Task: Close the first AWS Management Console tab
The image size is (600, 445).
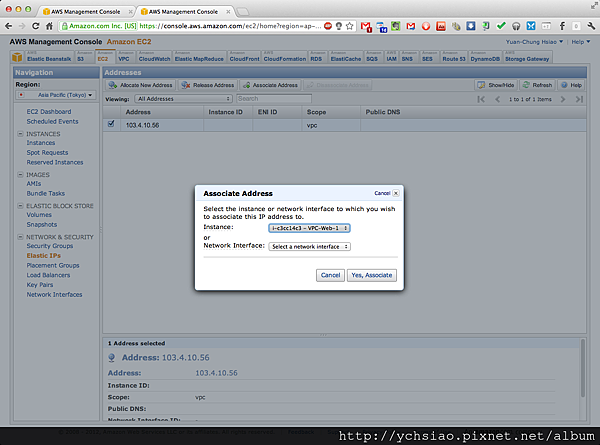Action: coord(130,12)
